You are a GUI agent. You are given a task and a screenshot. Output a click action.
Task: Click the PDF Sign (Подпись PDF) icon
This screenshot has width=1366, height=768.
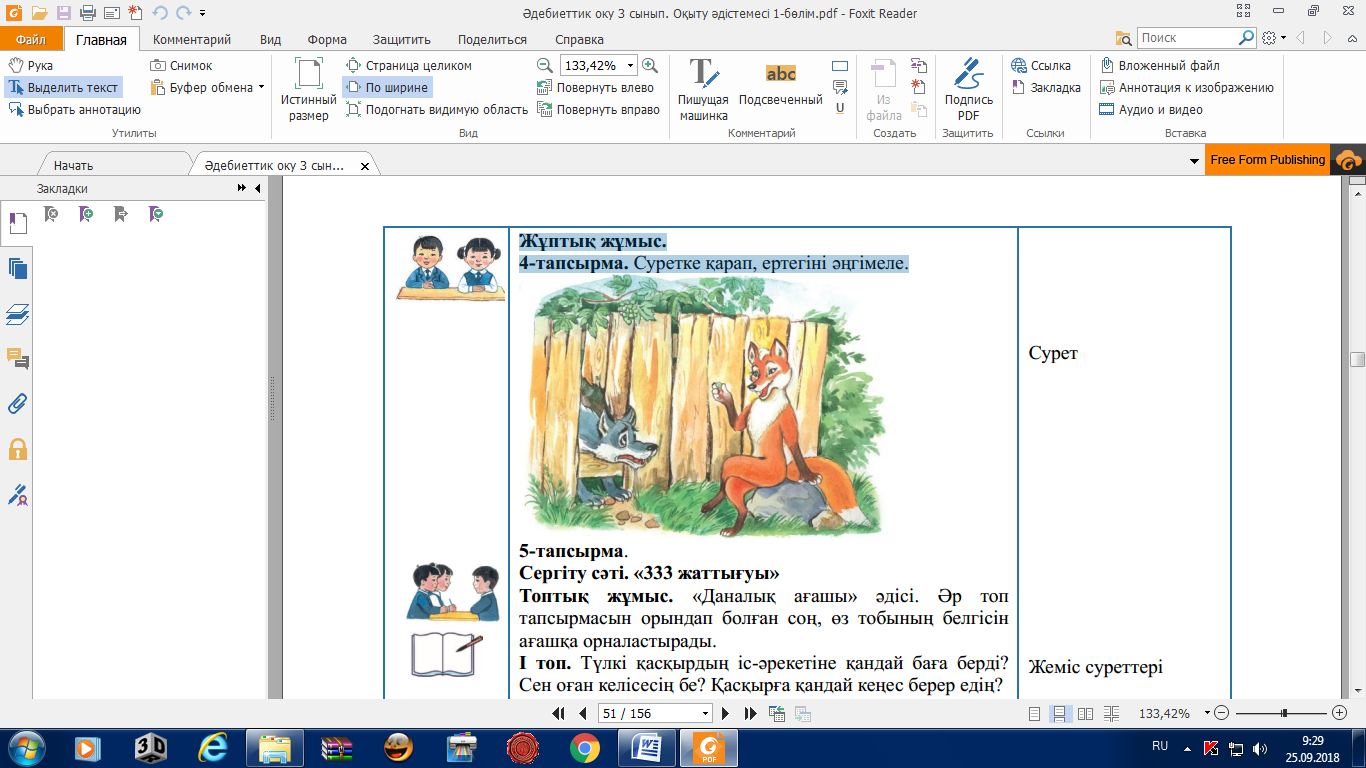point(968,89)
